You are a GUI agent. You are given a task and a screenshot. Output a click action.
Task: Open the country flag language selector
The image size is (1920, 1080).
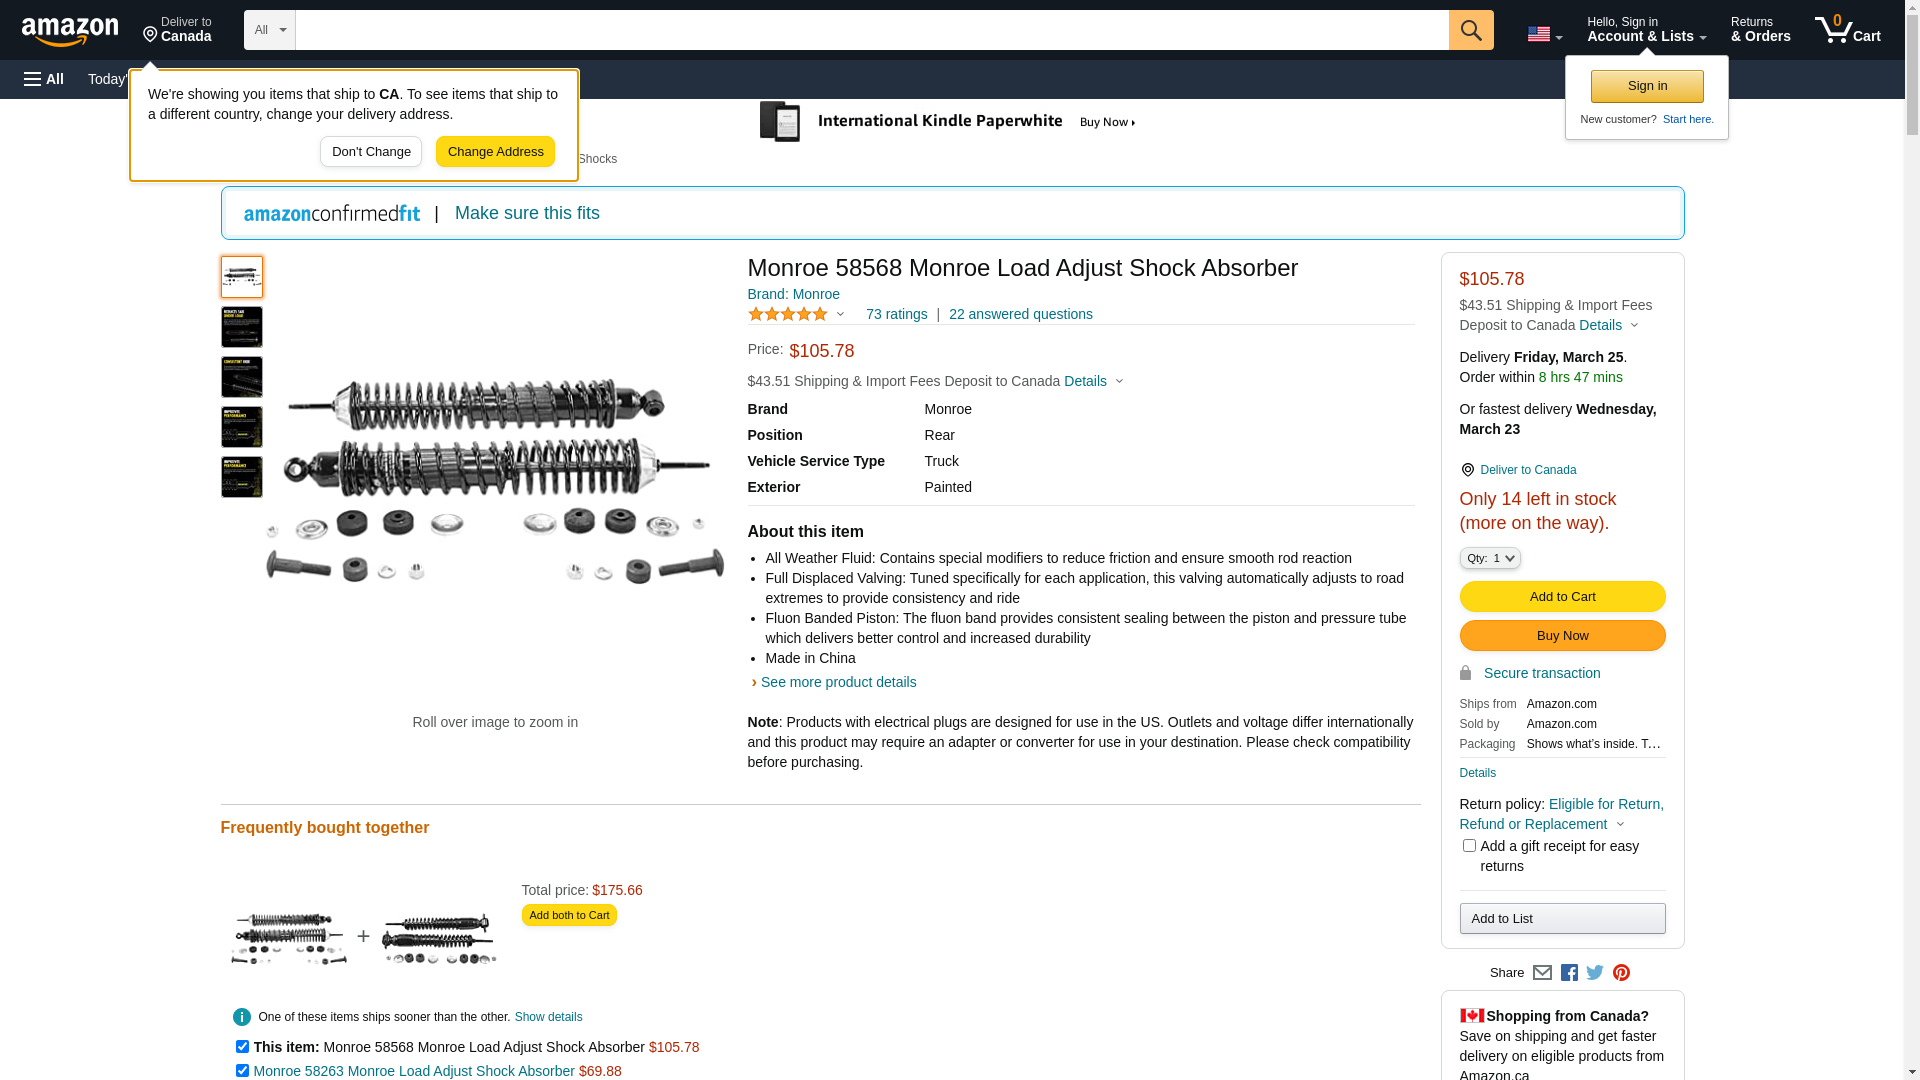tap(1544, 34)
